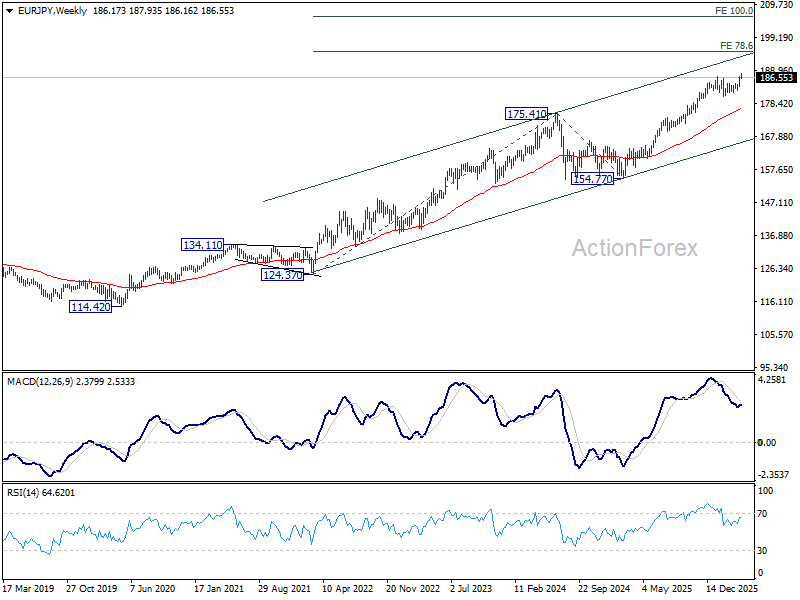Click the 209.700 value on price axis

pyautogui.click(x=776, y=5)
